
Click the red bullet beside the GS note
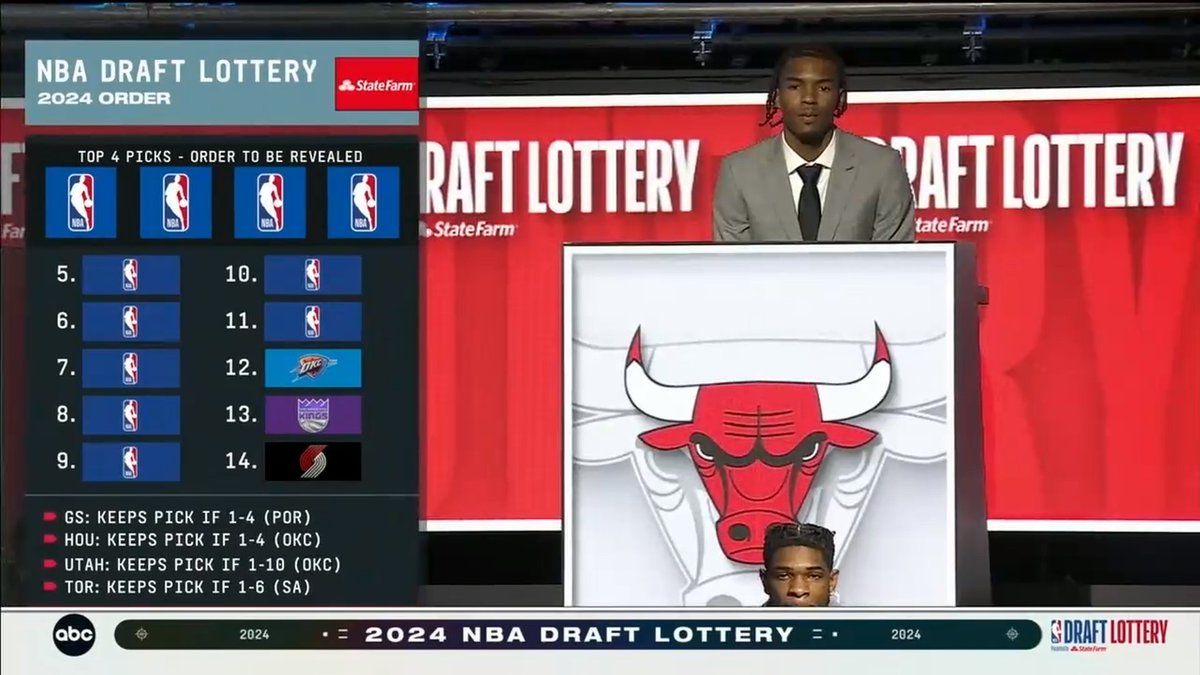click(50, 517)
